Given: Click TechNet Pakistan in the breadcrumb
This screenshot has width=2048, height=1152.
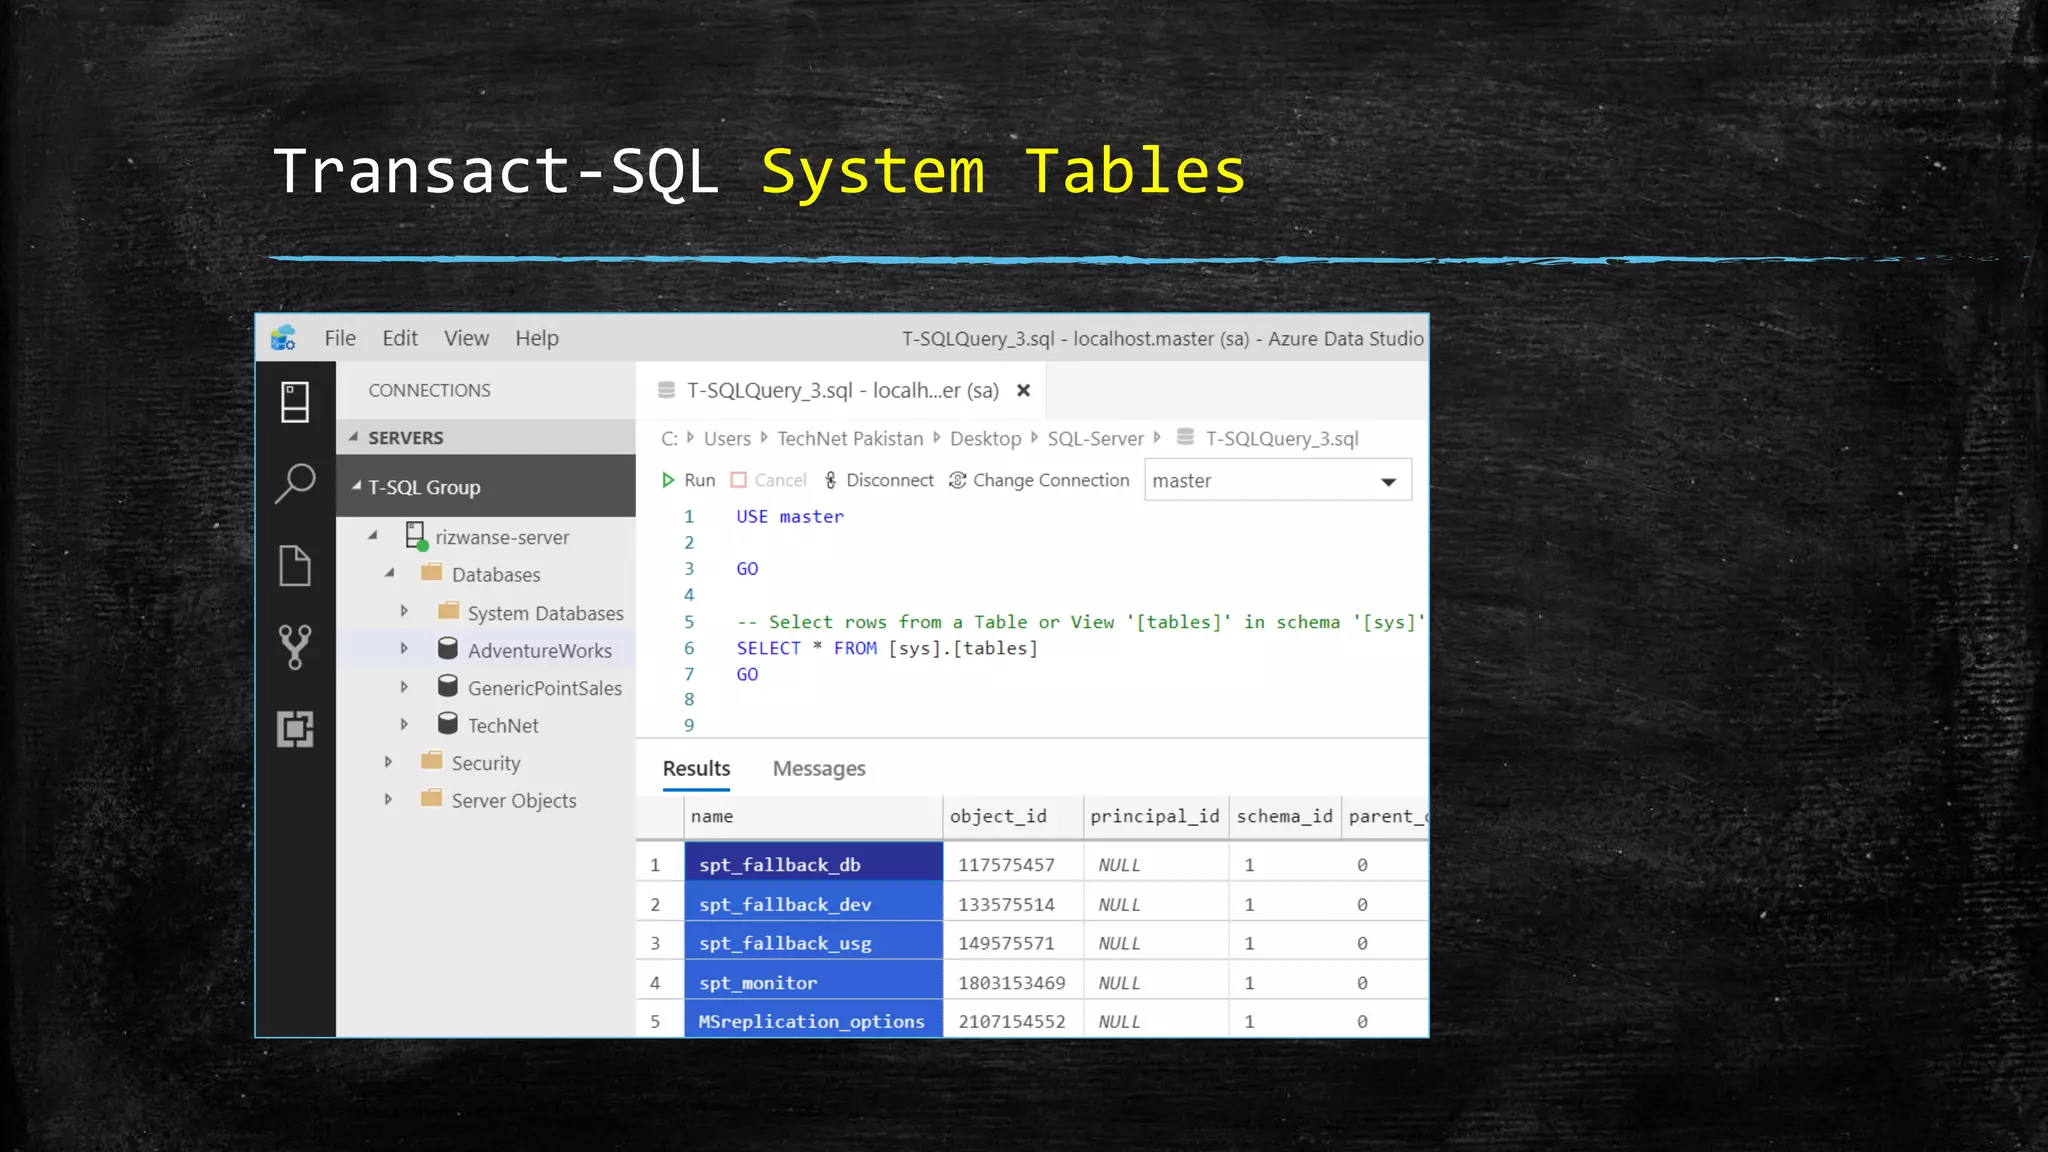Looking at the screenshot, I should 850,439.
